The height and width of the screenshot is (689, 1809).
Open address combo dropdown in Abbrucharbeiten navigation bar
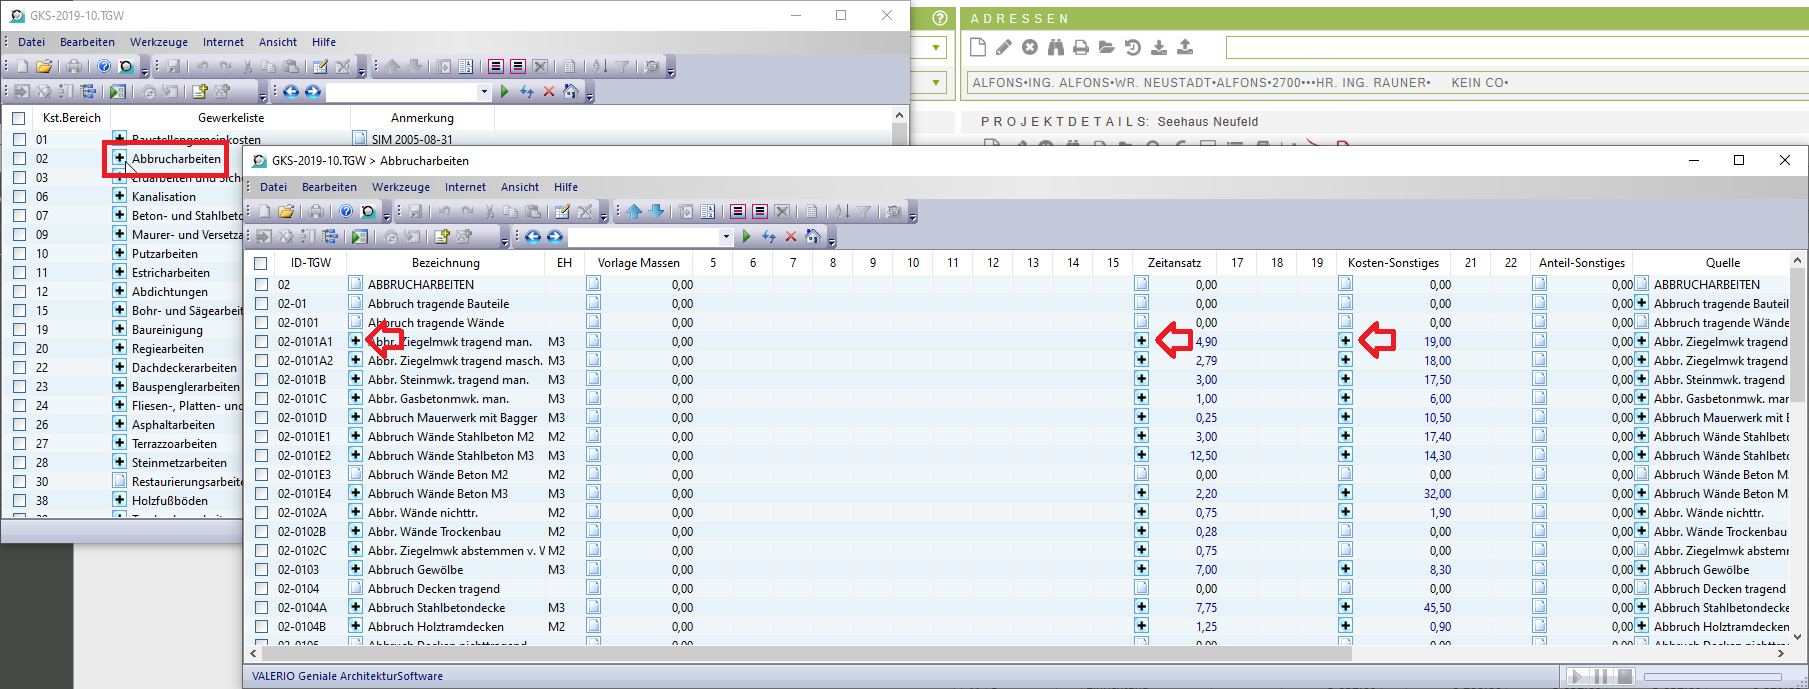point(726,237)
